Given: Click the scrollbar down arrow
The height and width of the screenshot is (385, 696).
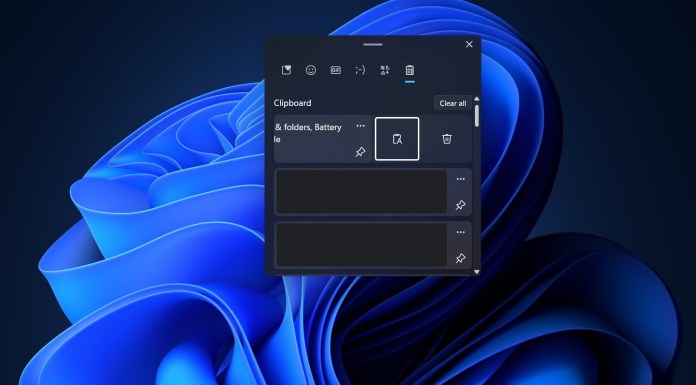Looking at the screenshot, I should click(x=477, y=271).
